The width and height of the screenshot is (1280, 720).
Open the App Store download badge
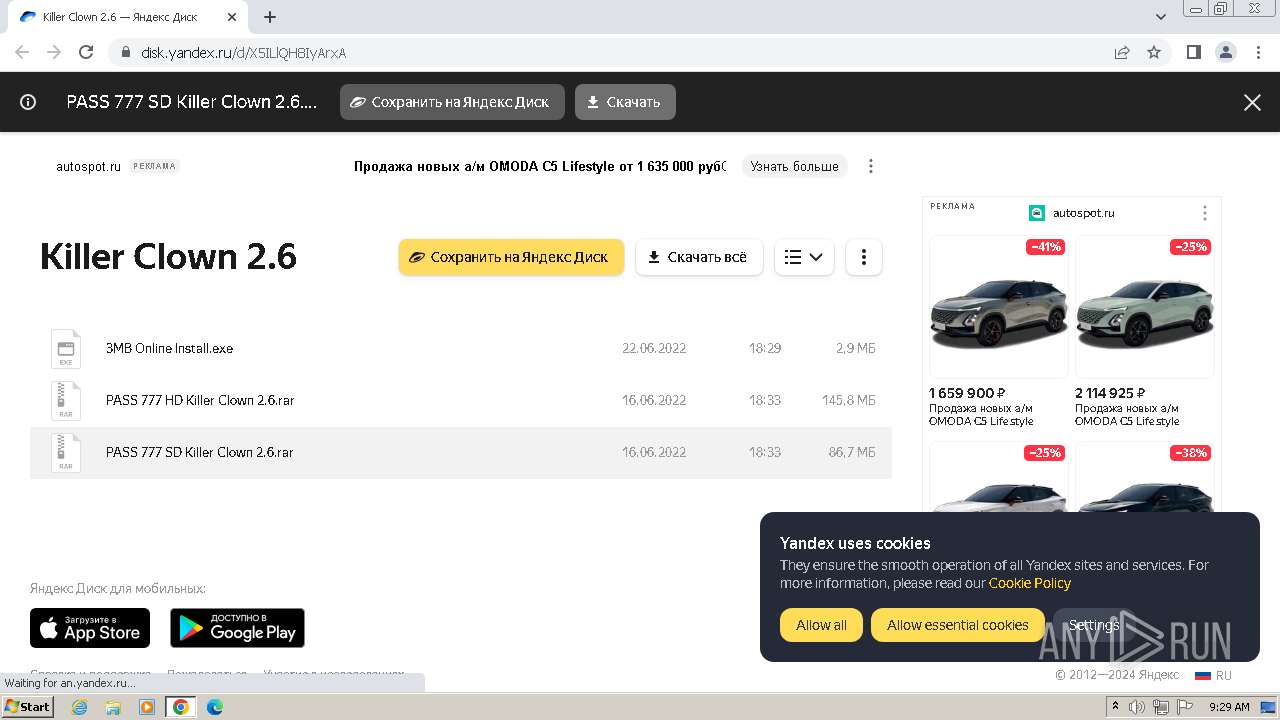[x=90, y=628]
